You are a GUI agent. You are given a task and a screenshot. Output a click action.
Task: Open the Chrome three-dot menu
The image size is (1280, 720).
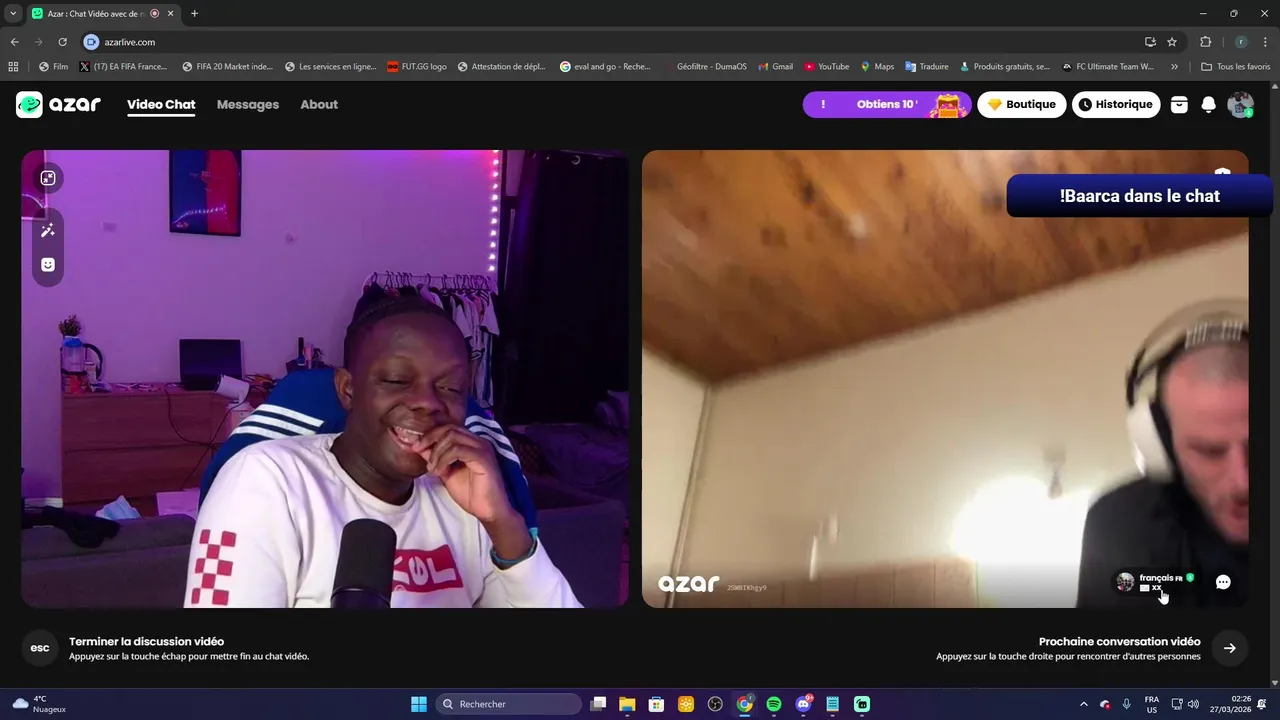click(1266, 42)
